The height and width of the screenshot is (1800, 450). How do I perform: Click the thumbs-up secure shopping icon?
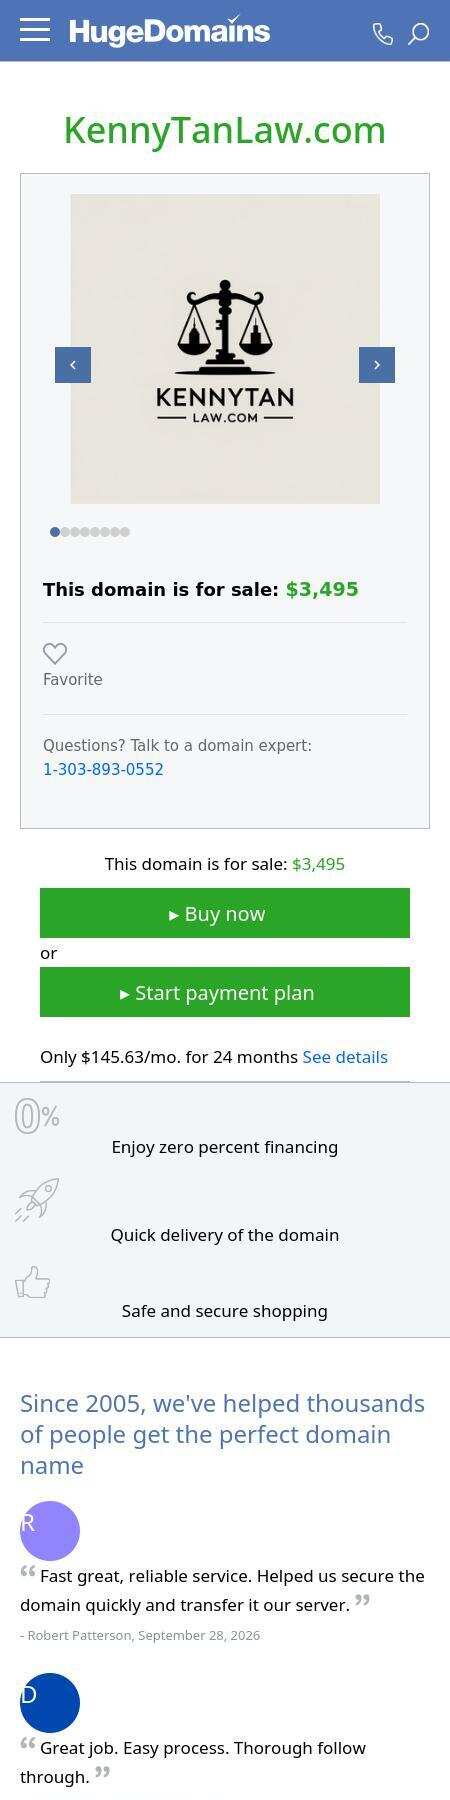click(33, 1283)
